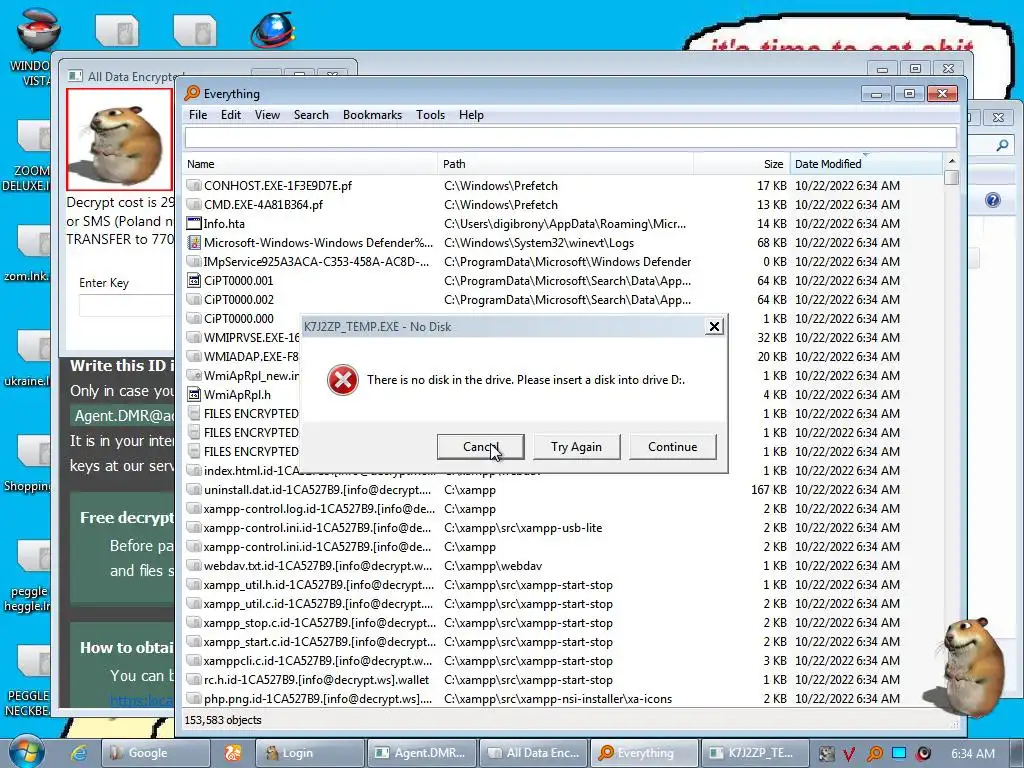Switch to the K7J2ZP_TE... taskbar button
1024x768 pixels.
(x=753, y=753)
